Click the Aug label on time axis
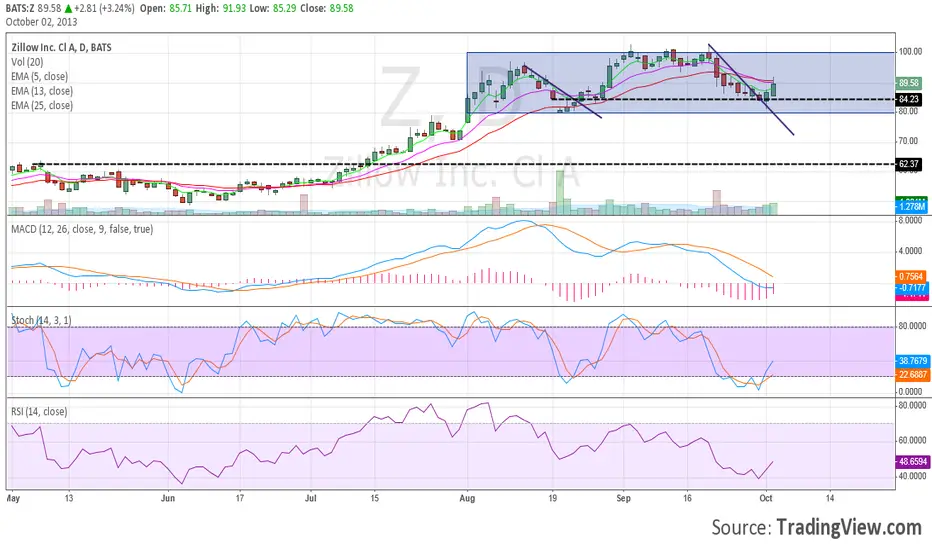This screenshot has height=550, width=932. (467, 498)
